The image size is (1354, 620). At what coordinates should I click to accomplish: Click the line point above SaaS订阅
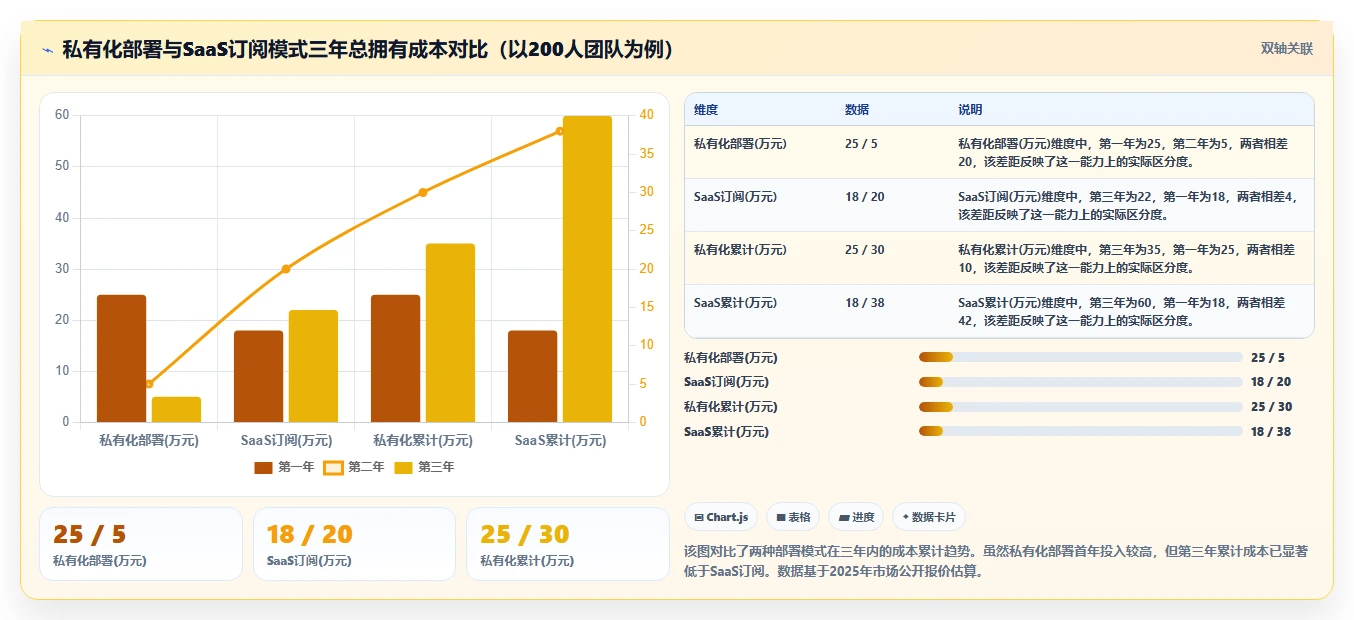[x=286, y=269]
